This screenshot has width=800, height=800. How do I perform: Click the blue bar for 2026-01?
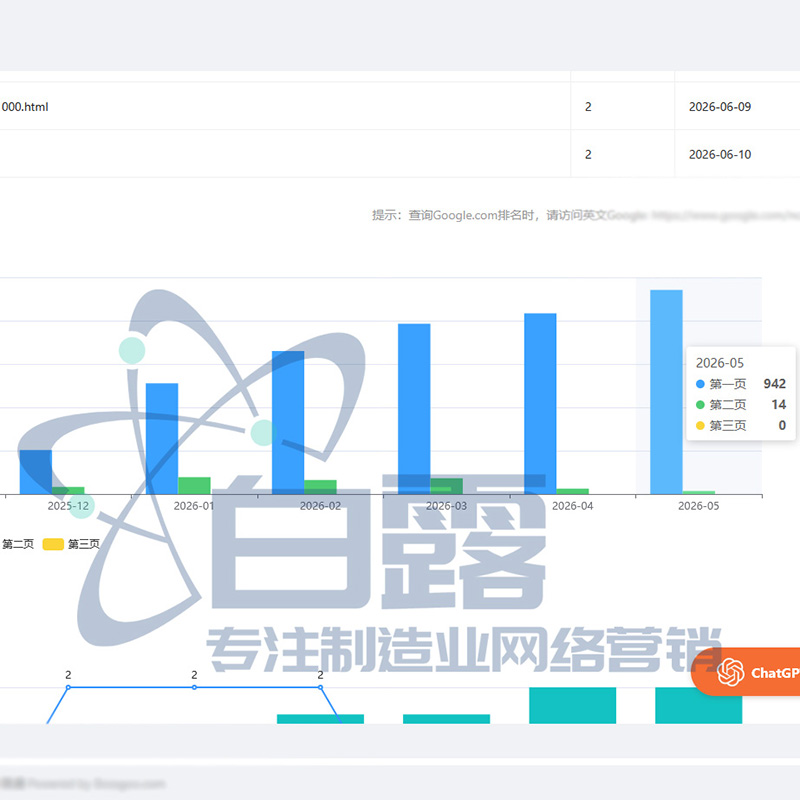(162, 439)
